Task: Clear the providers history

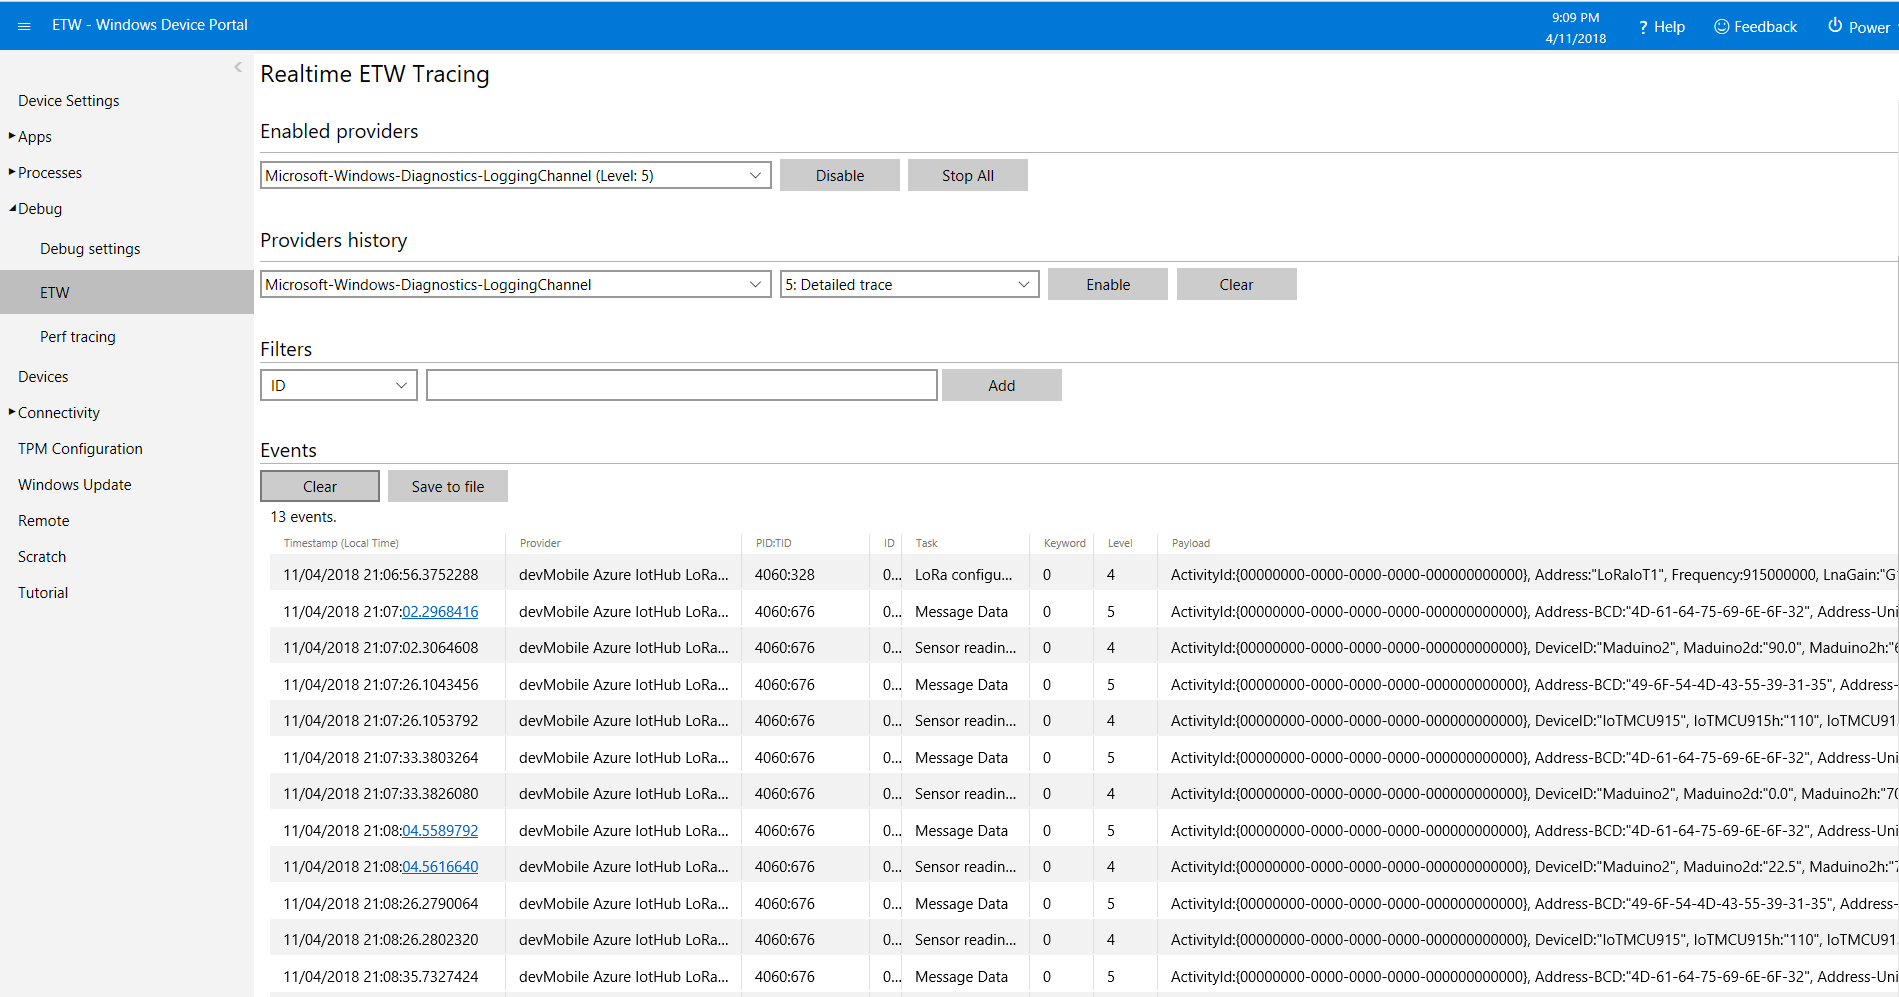Action: pos(1237,284)
